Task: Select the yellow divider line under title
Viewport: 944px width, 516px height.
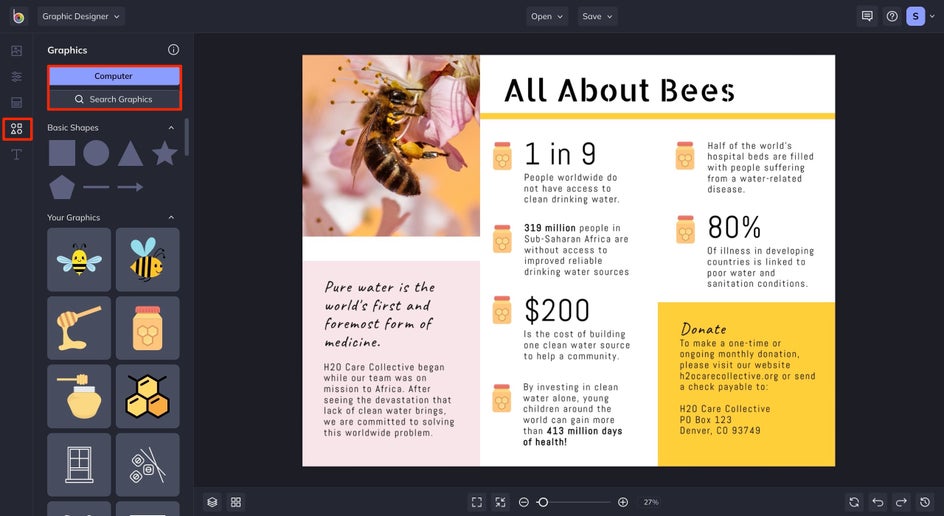Action: coord(657,116)
